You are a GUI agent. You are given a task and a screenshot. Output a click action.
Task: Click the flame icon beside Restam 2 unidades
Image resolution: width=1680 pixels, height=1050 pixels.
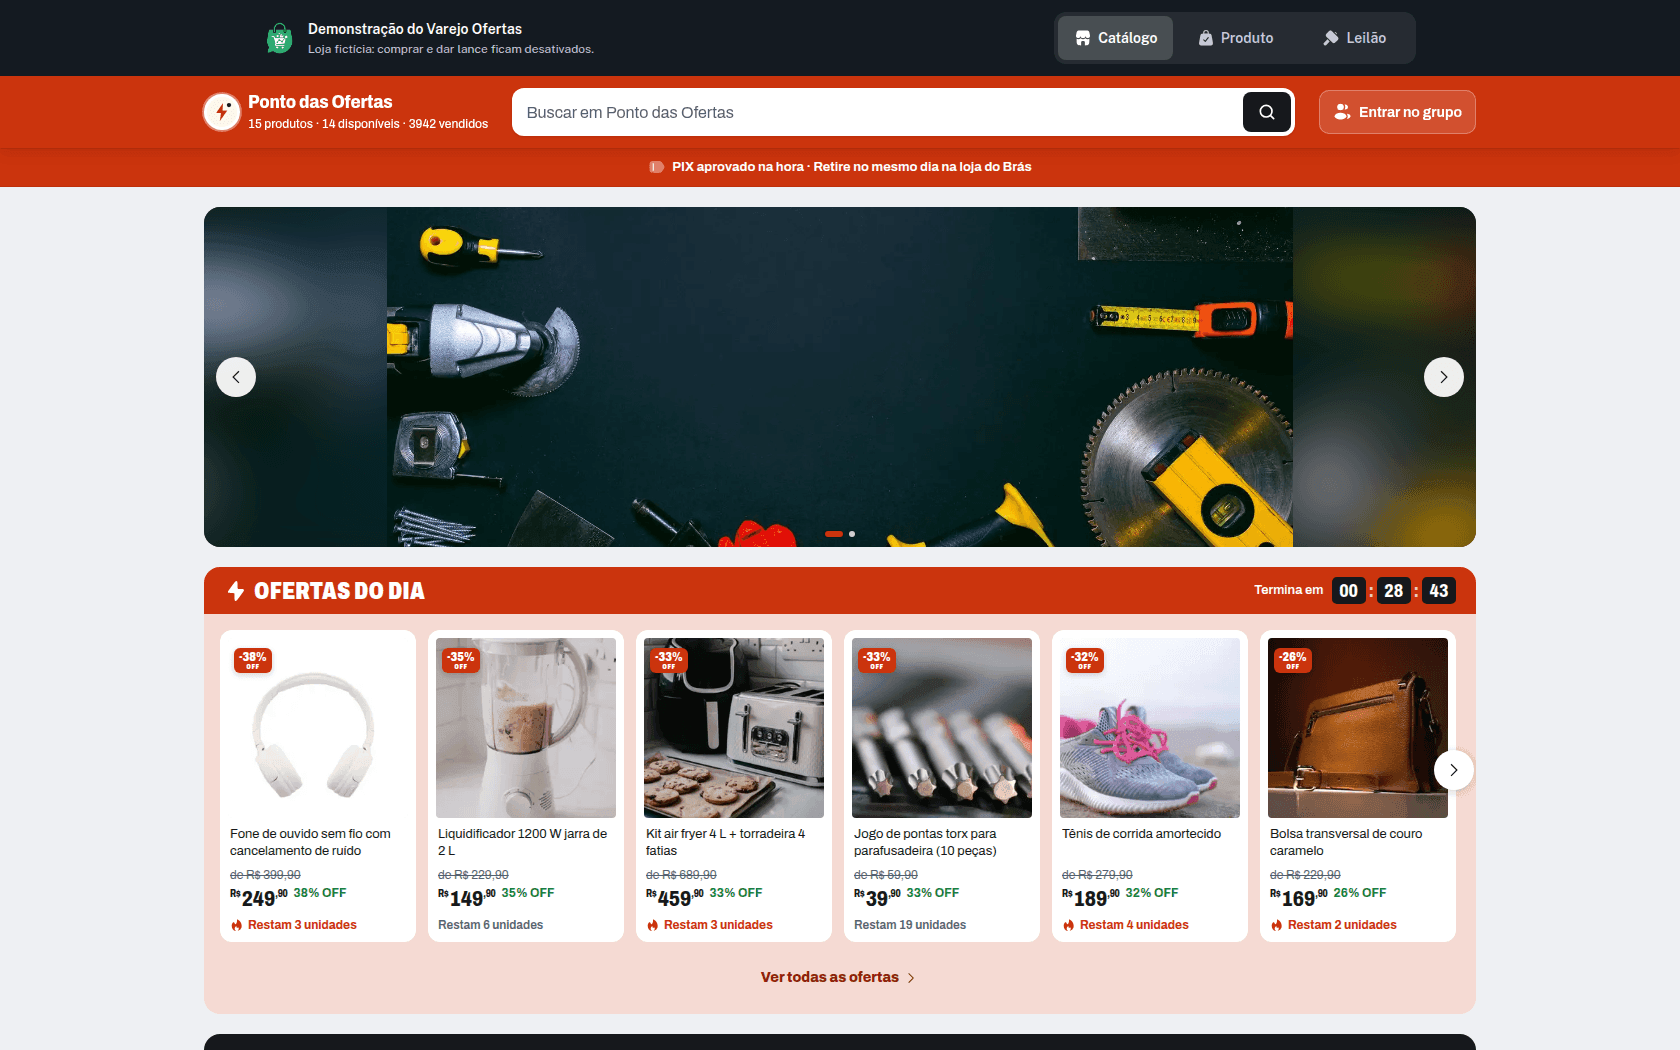(x=1277, y=925)
